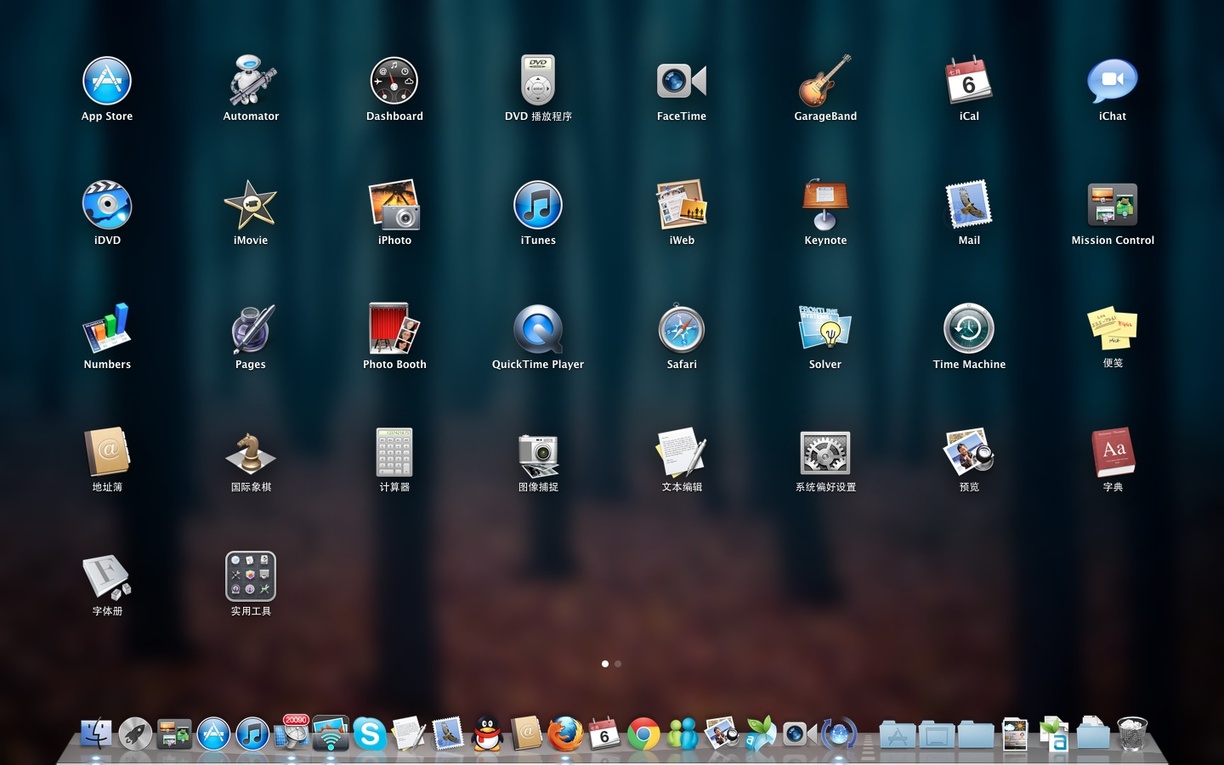Screen dimensions: 1224x765
Task: Switch to second Launchpad page dot
Action: click(618, 663)
